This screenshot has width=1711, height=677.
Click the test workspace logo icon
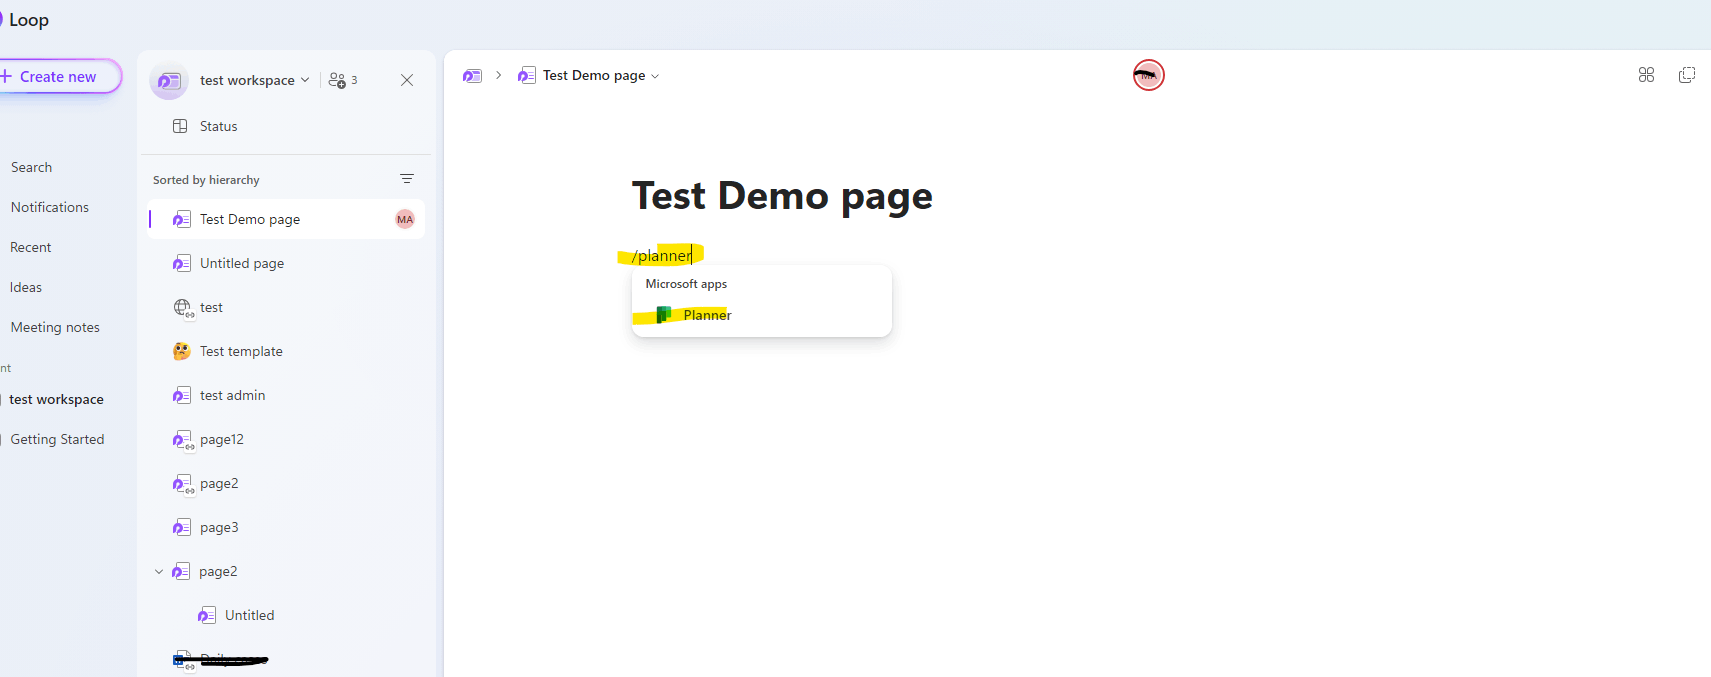coord(169,81)
